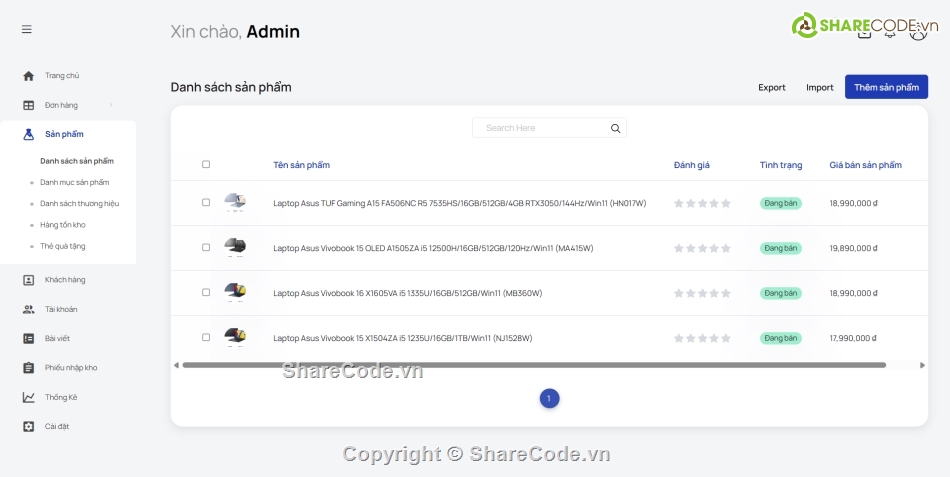This screenshot has width=950, height=477.
Task: Click the Giá bán sản phẩm column header
Action: point(865,165)
